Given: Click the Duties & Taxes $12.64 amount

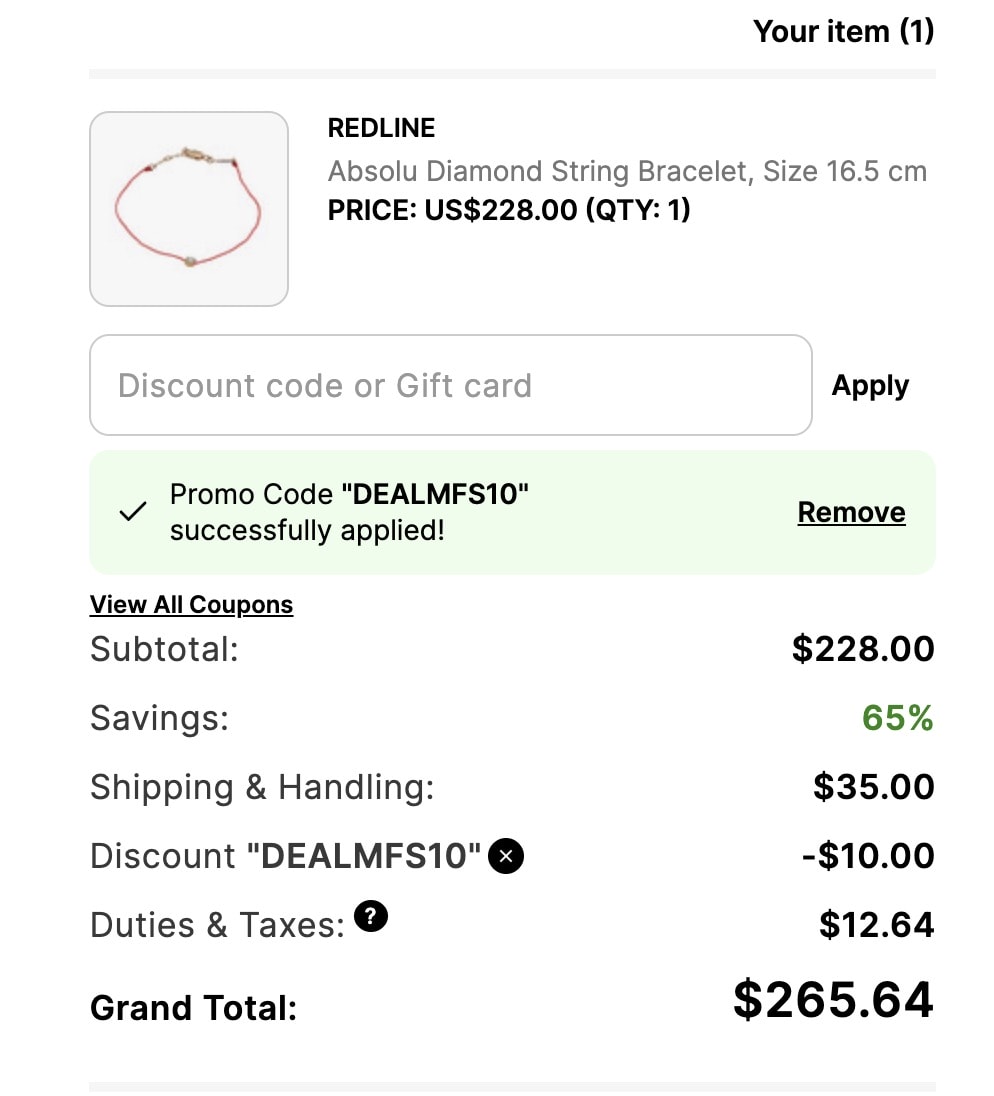Looking at the screenshot, I should (877, 925).
